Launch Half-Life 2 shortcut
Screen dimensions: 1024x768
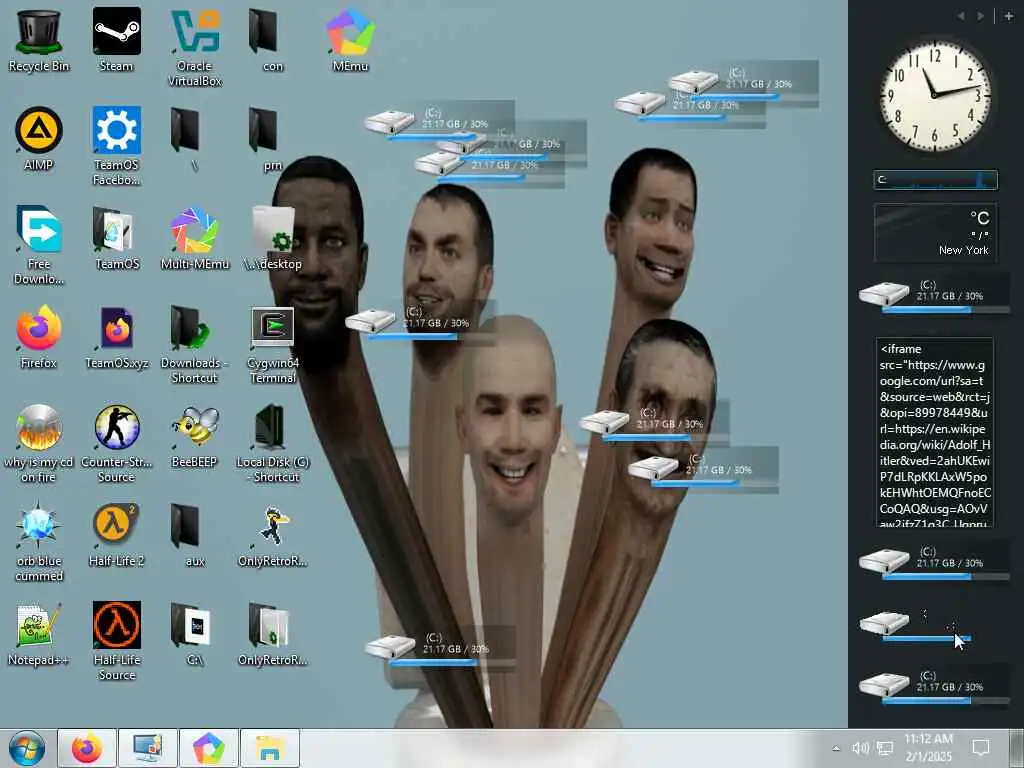116,536
